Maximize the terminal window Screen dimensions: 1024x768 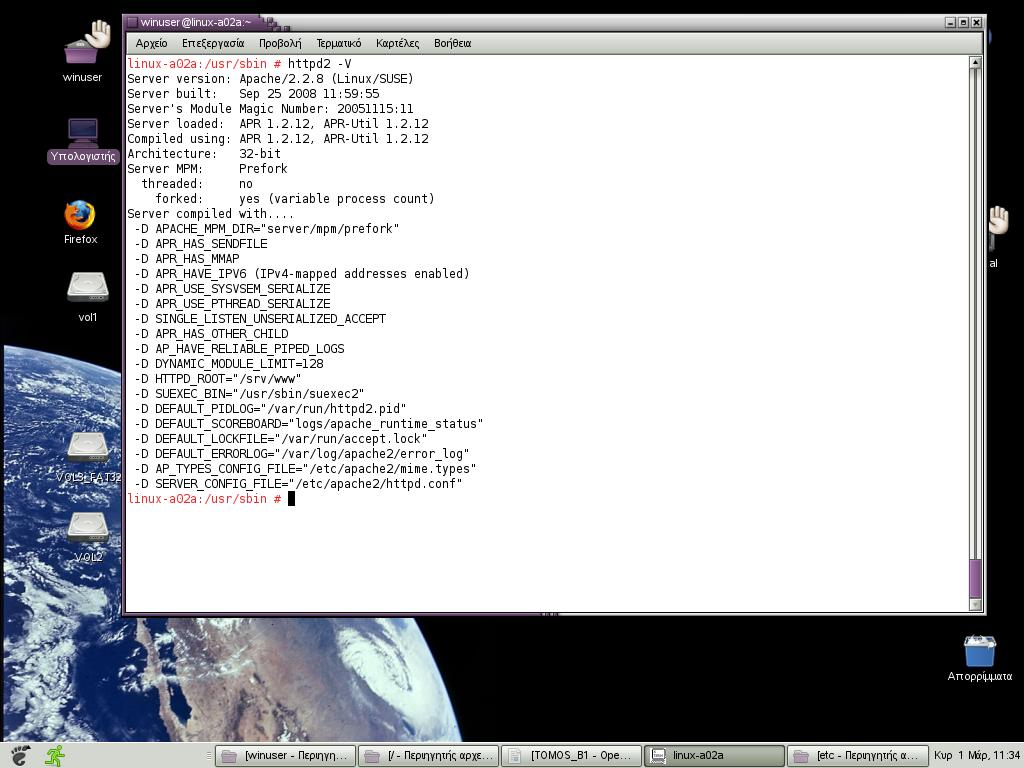point(963,22)
